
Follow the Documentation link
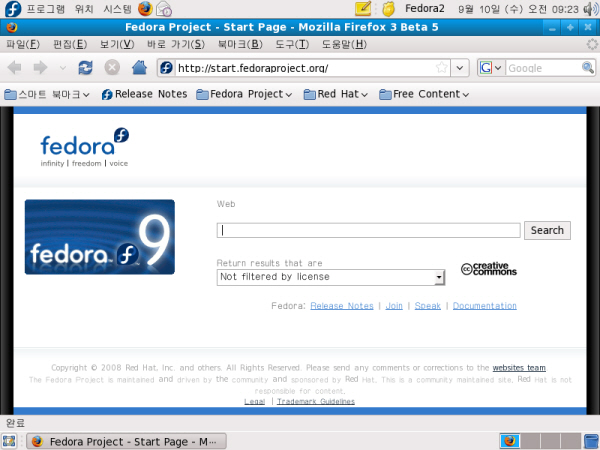pos(484,306)
